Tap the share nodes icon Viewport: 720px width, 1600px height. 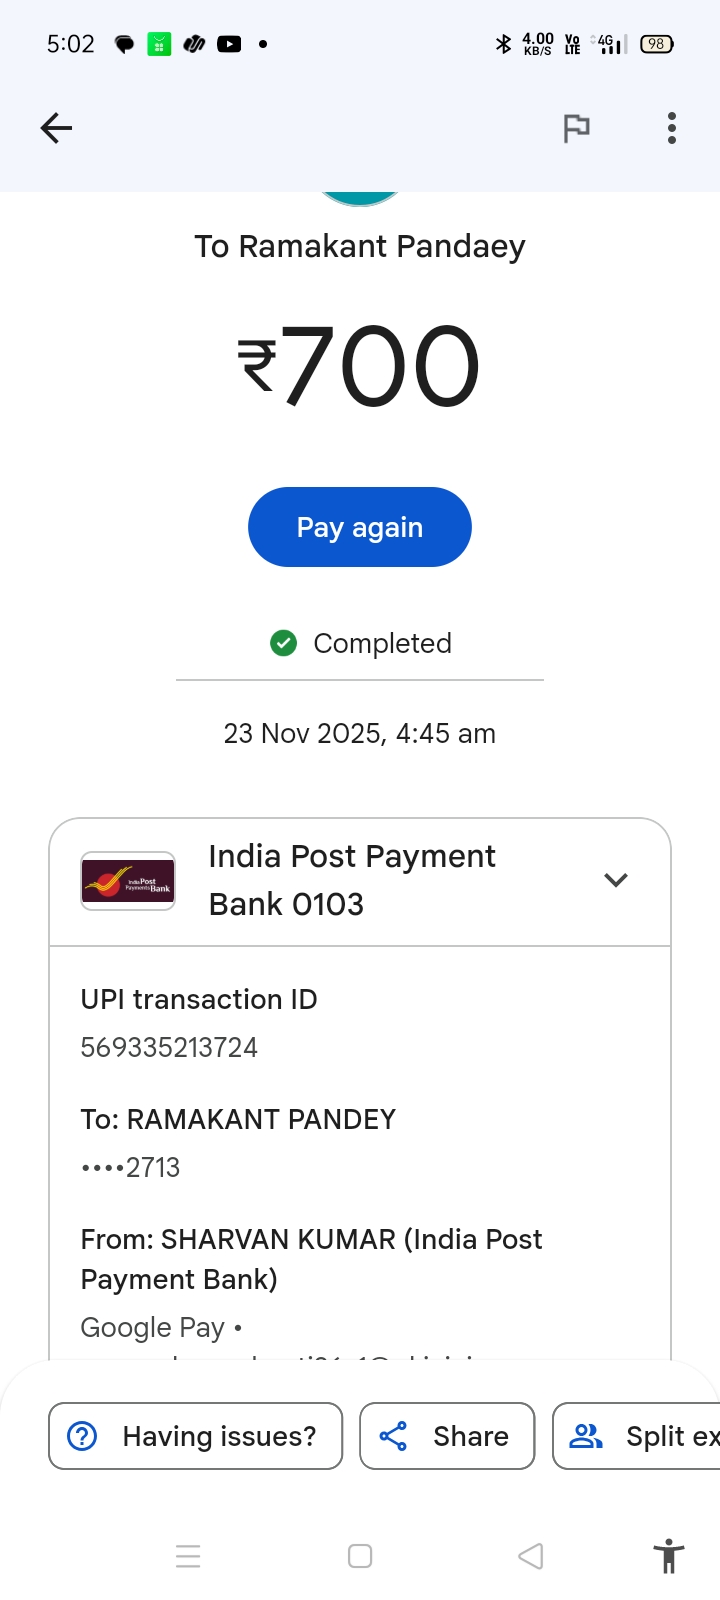pyautogui.click(x=393, y=1436)
